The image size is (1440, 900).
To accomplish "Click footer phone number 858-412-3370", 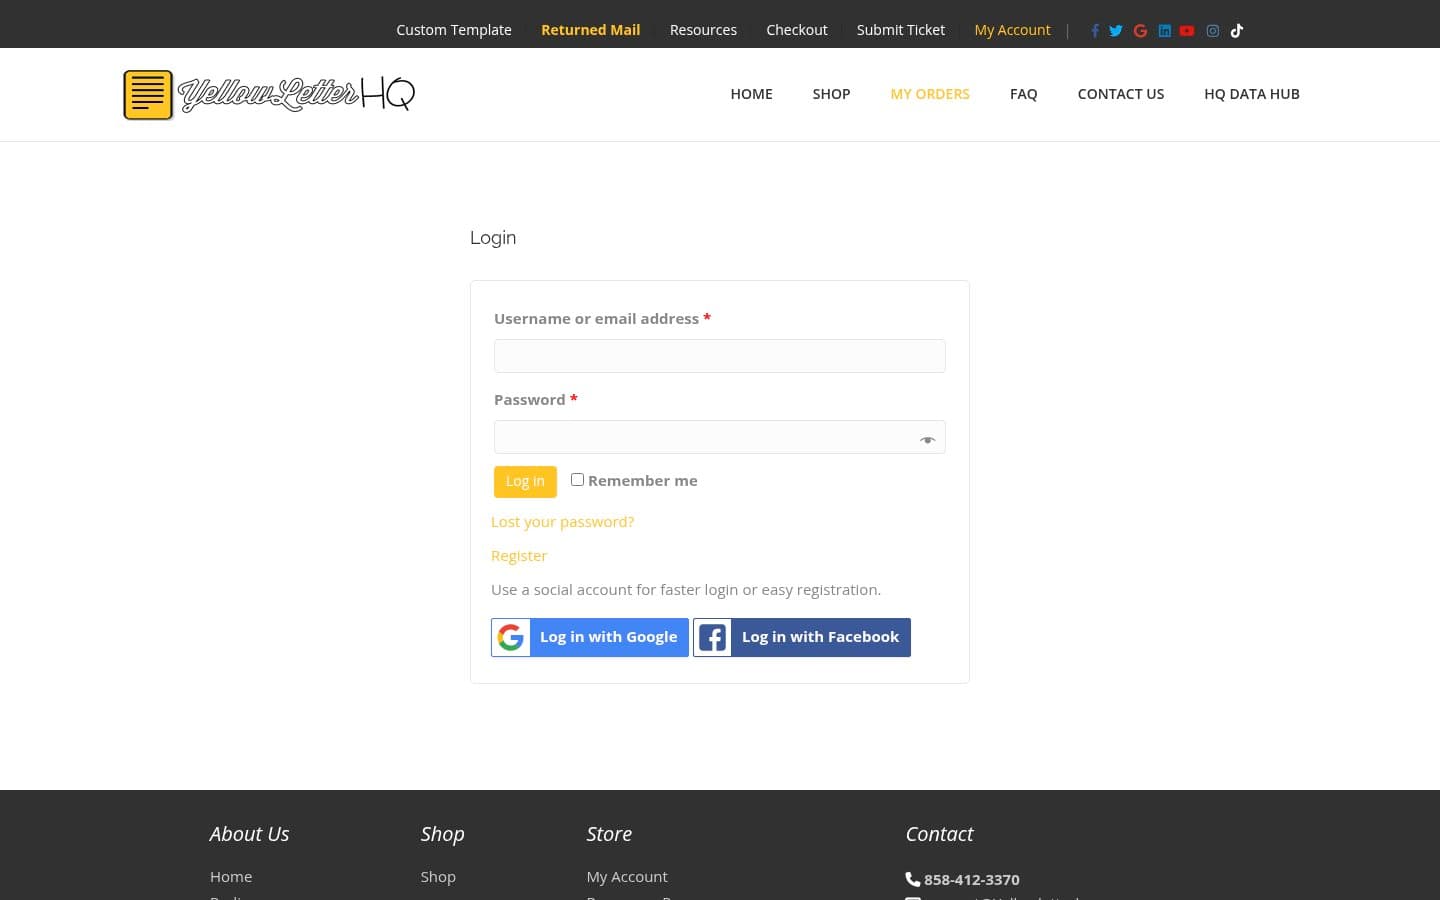I will pos(972,880).
